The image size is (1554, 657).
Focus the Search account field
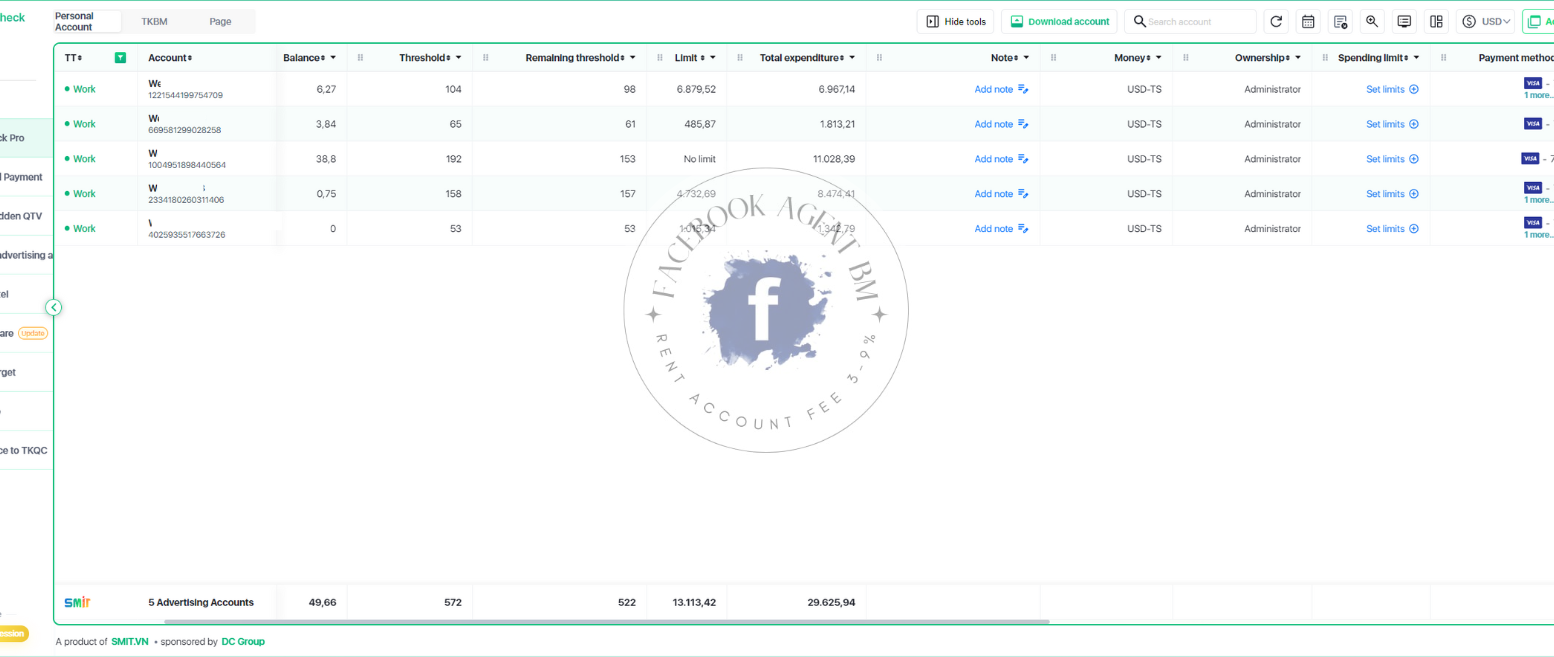pos(1190,22)
